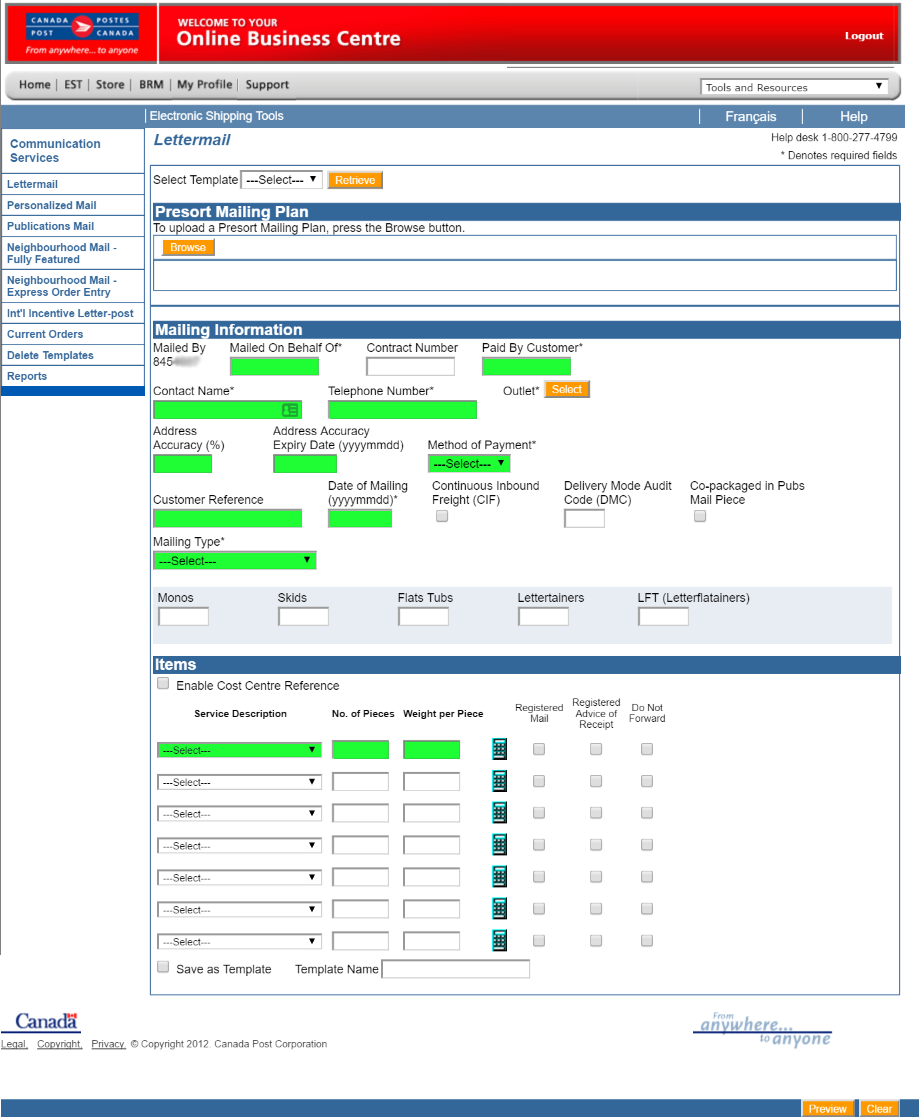Open the Copyright link in the footer
The width and height of the screenshot is (919, 1117).
coord(59,1044)
